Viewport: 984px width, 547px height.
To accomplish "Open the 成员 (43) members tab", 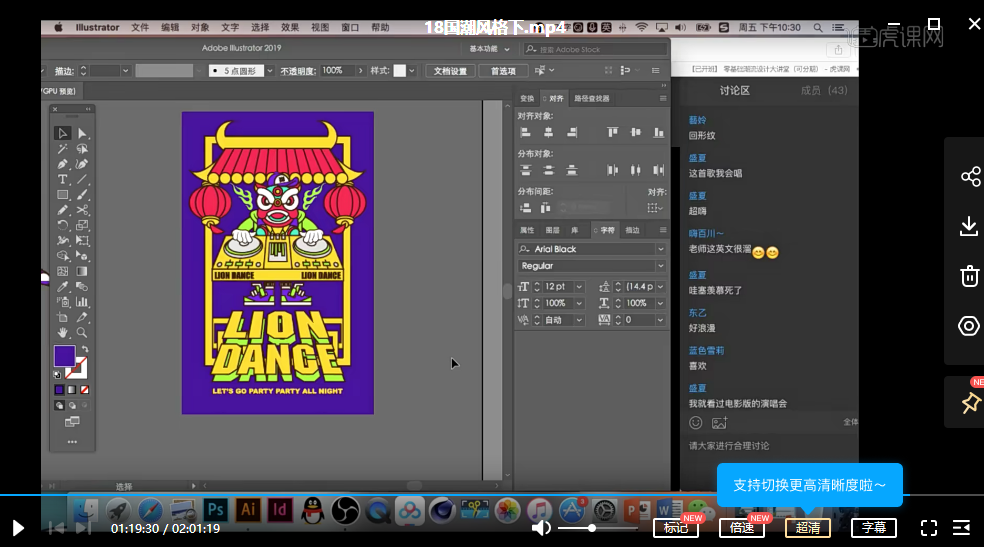I will point(823,91).
